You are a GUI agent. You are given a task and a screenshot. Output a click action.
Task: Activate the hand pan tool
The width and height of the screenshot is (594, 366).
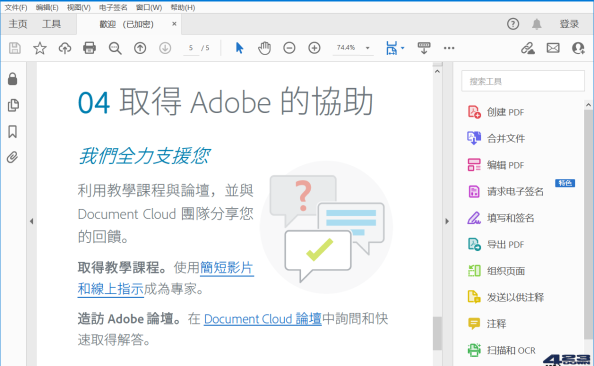264,48
